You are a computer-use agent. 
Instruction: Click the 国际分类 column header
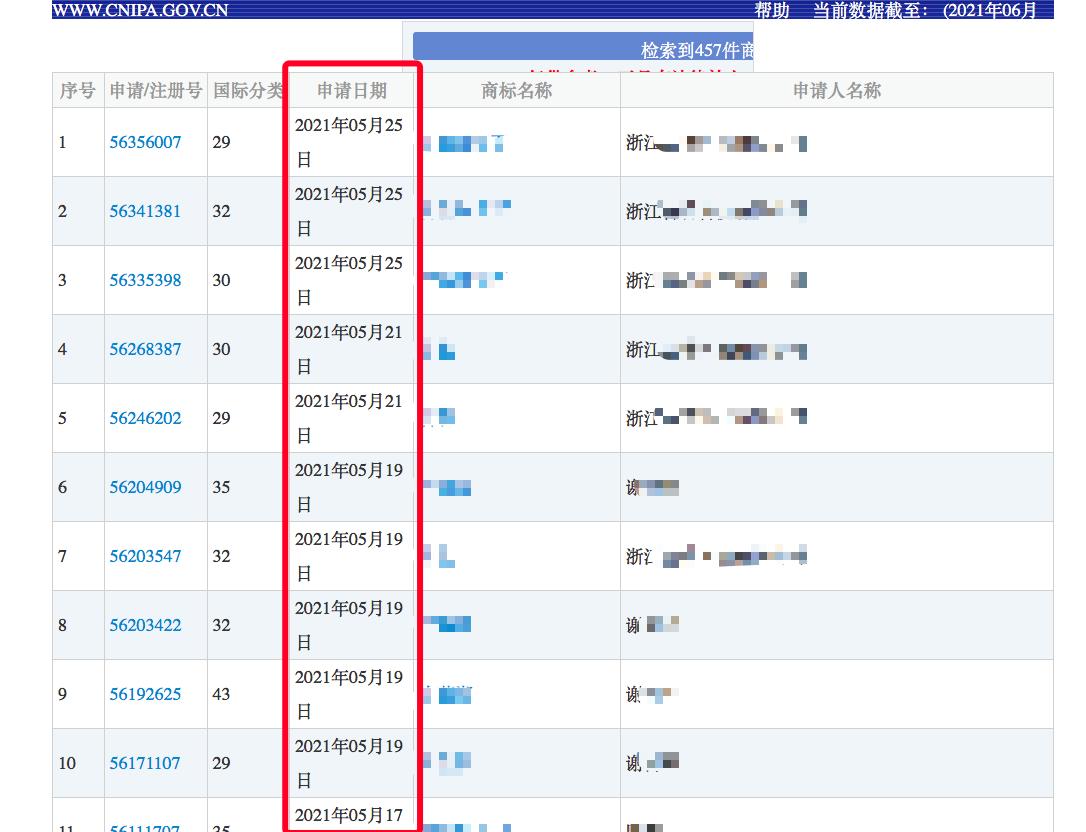(248, 91)
